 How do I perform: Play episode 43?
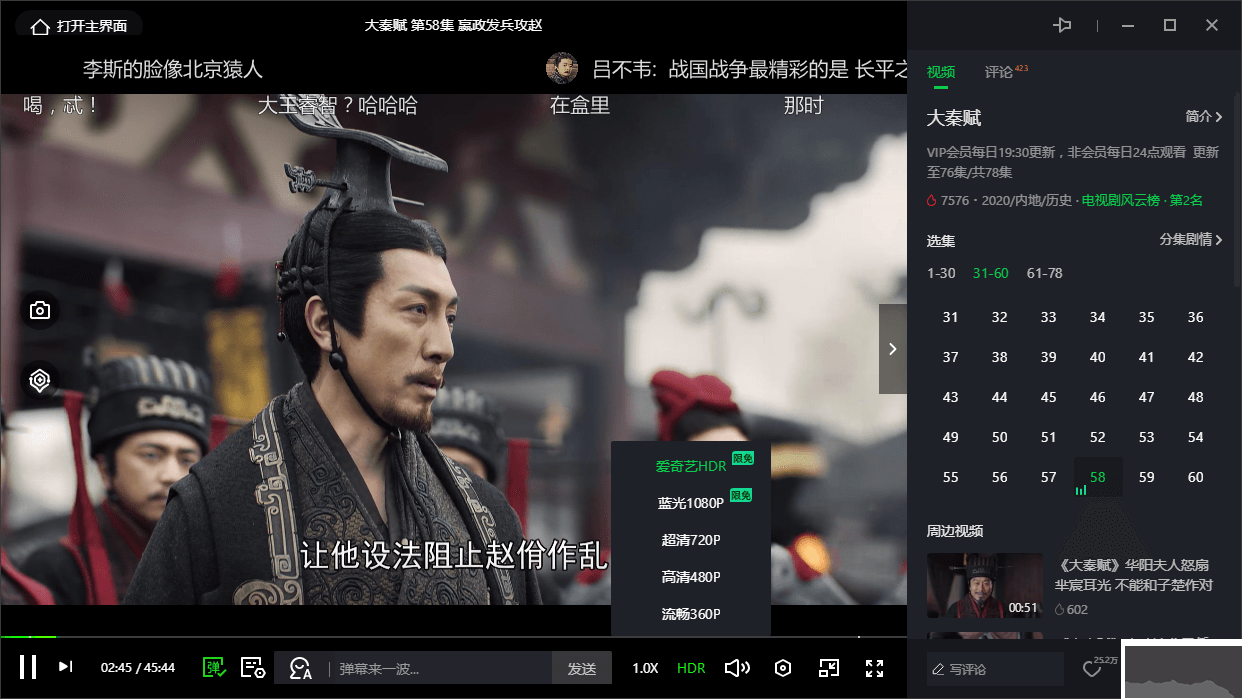pyautogui.click(x=951, y=397)
